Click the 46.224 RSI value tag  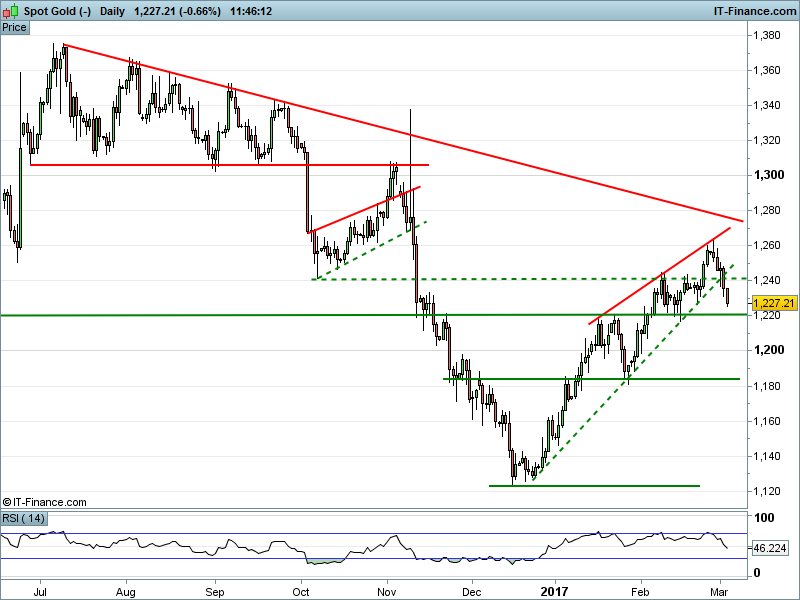pos(770,548)
